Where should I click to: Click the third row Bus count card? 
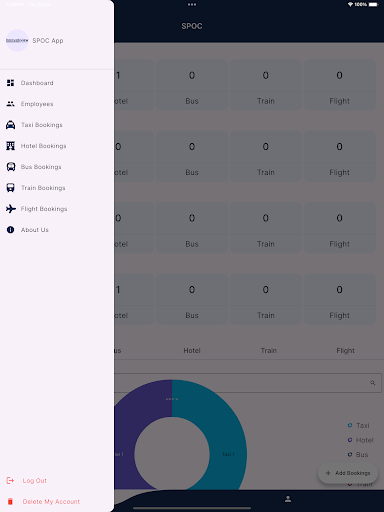coord(192,228)
